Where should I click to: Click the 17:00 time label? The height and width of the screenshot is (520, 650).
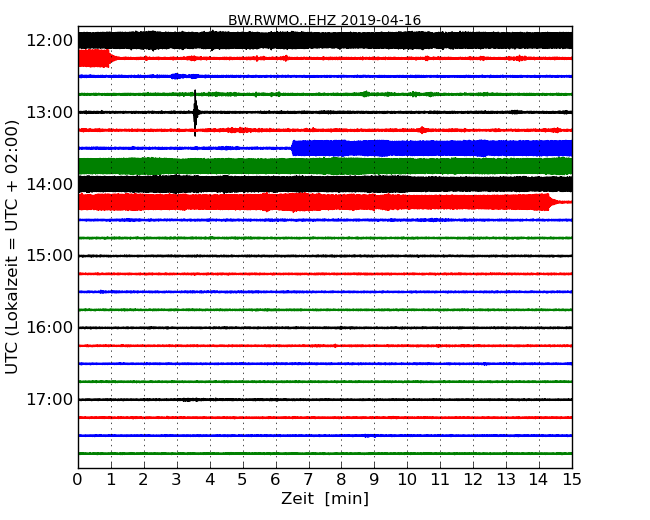(x=50, y=399)
